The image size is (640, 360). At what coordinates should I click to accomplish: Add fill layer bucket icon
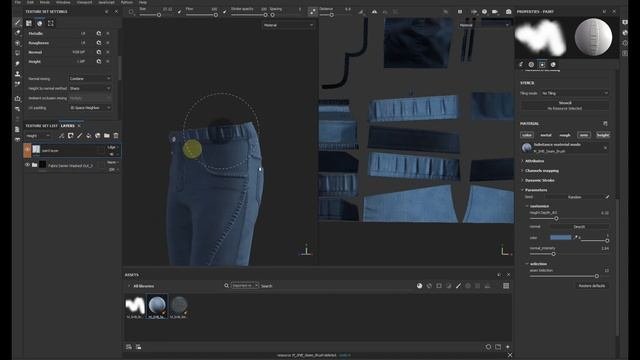[89, 136]
